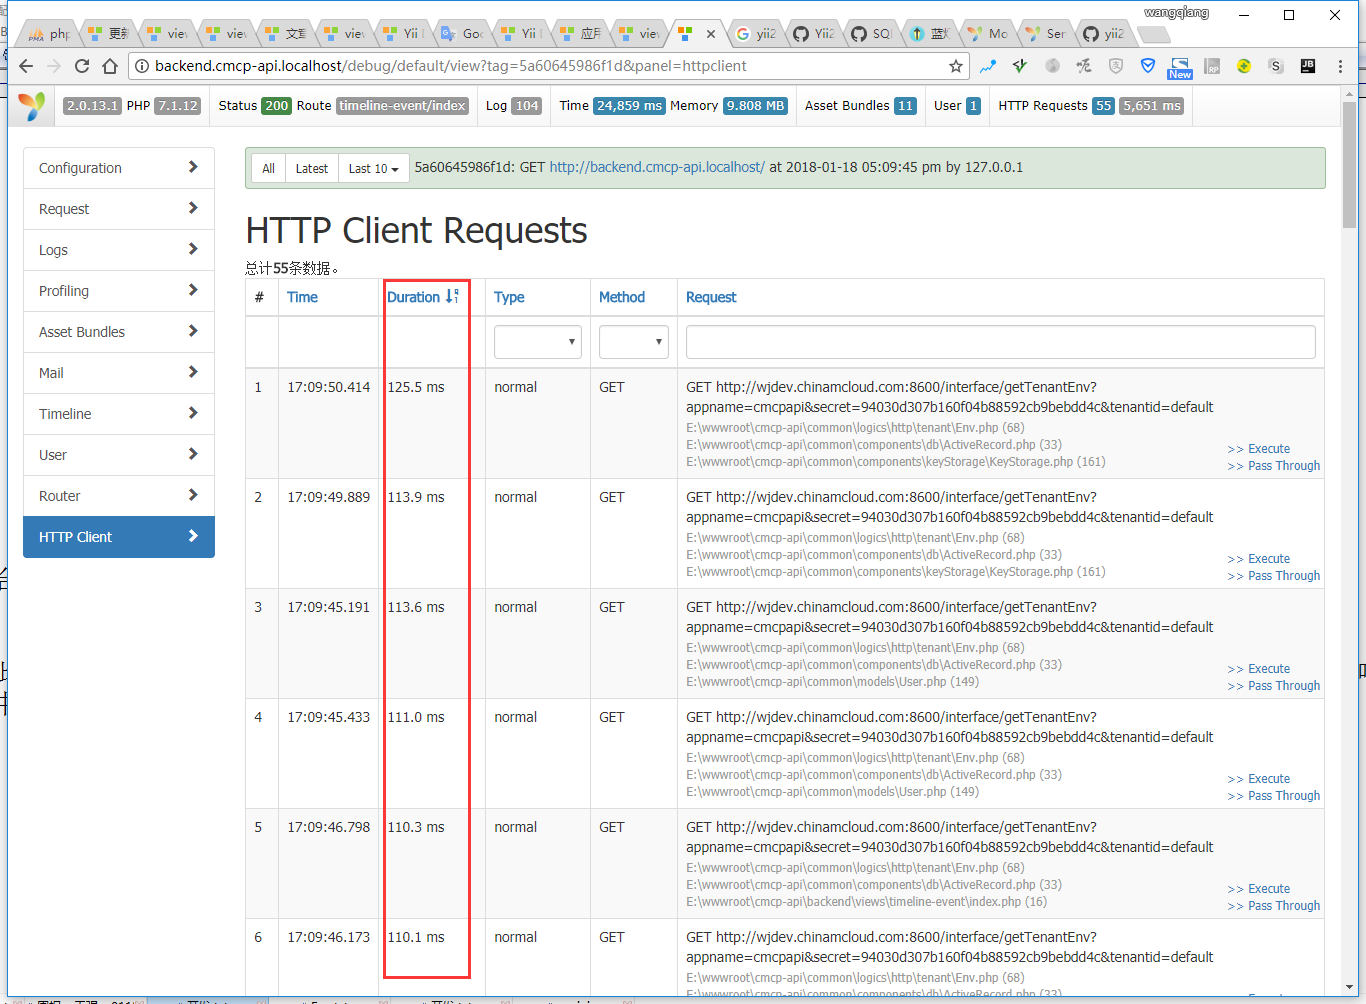
Task: Open the Type filter dropdown
Action: click(x=538, y=342)
